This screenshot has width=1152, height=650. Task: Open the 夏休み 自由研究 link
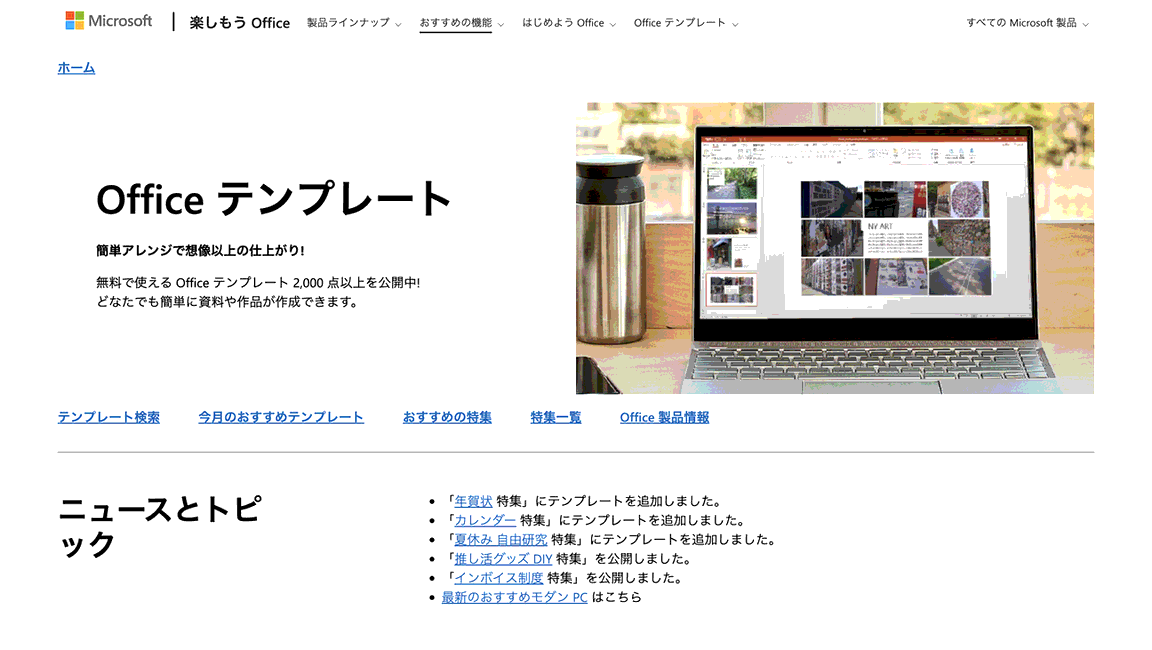[x=500, y=539]
